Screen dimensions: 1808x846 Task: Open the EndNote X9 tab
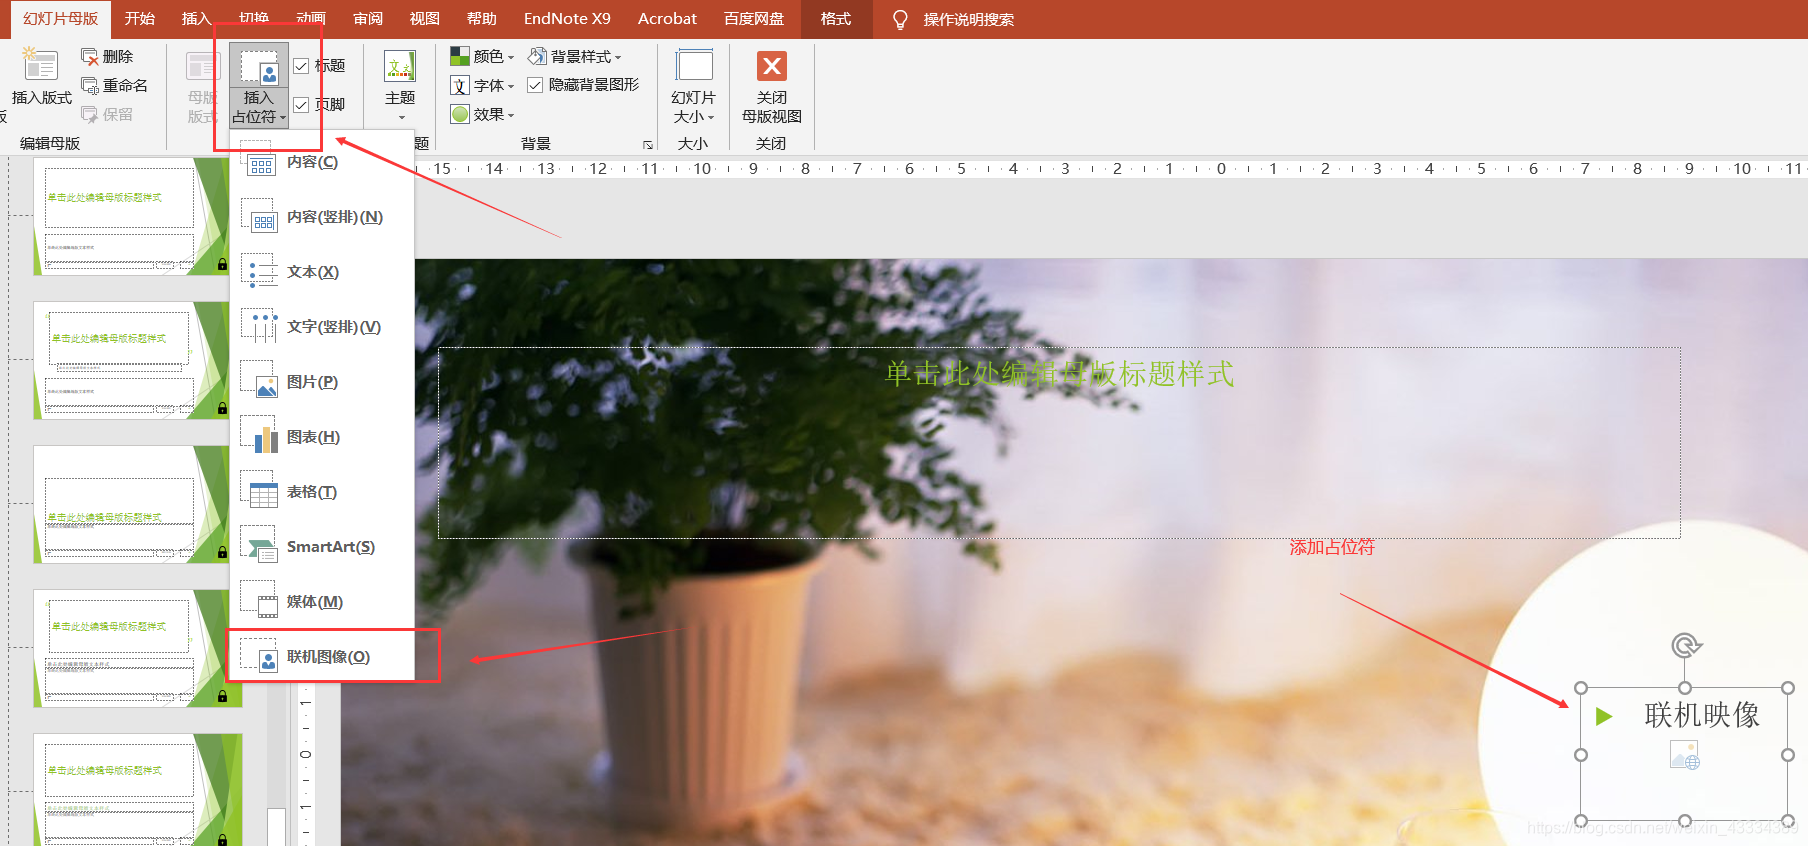[567, 19]
